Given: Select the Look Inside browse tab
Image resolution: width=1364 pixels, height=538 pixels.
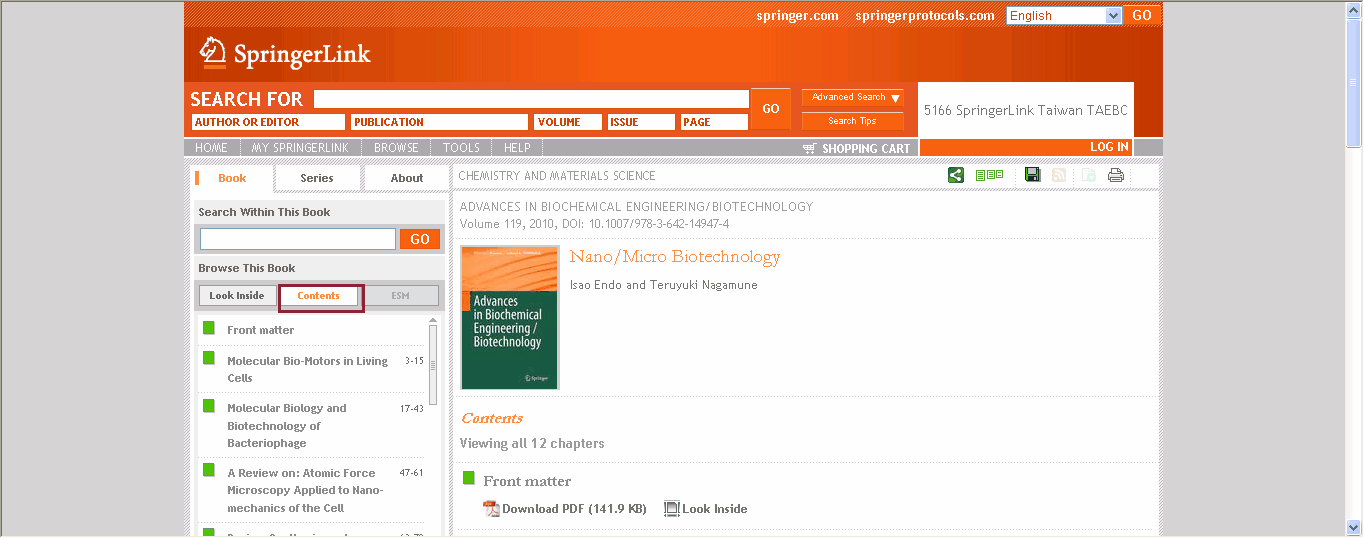Looking at the screenshot, I should tap(237, 296).
